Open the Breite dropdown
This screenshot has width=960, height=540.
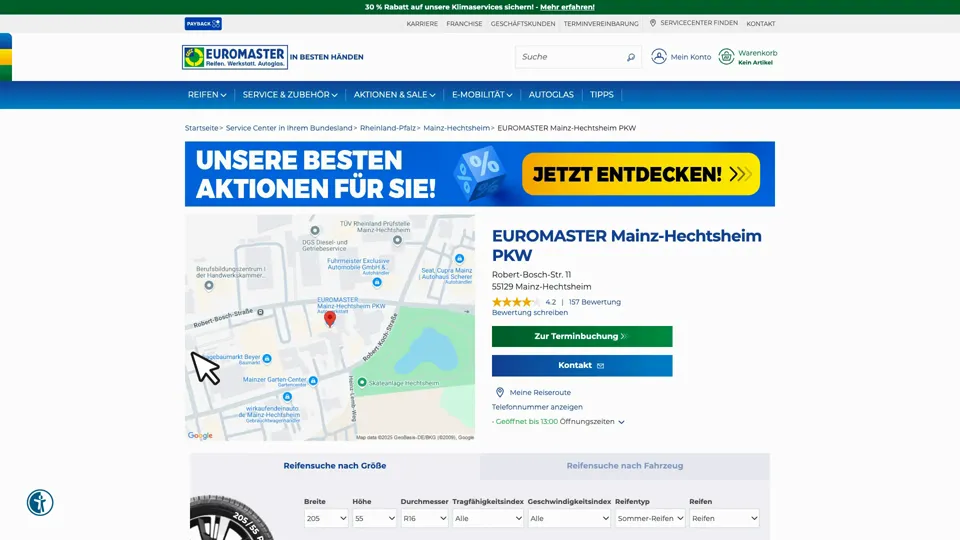[x=326, y=518]
